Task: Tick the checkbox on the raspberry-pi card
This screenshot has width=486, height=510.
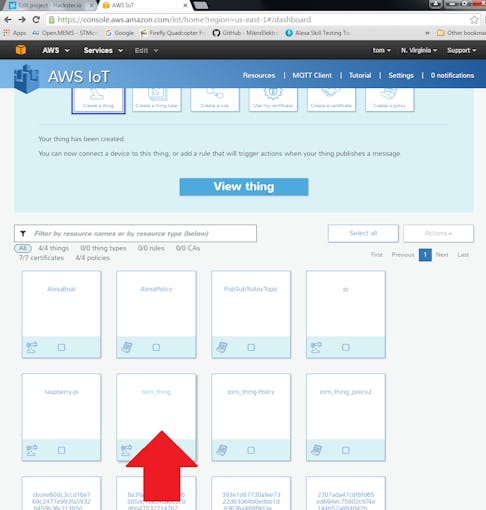Action: 61,450
